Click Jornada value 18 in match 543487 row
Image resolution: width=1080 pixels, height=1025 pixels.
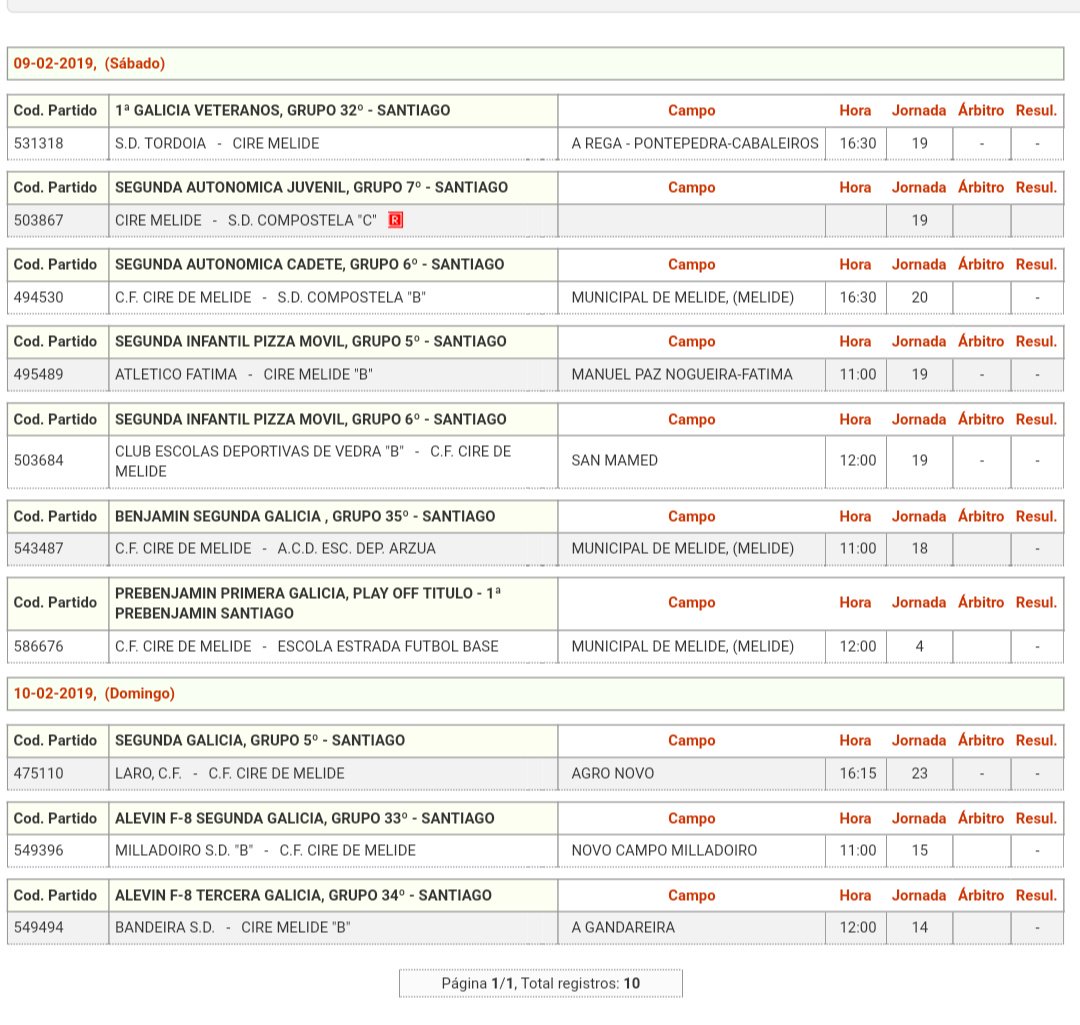[x=920, y=548]
